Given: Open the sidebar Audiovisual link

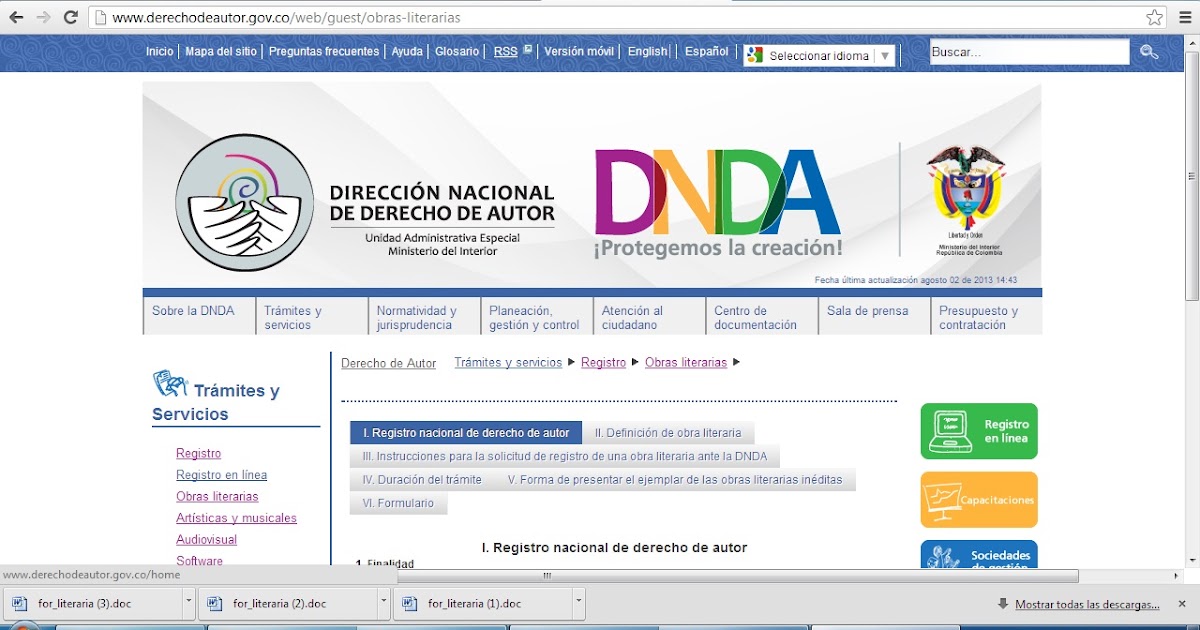Looking at the screenshot, I should (206, 539).
